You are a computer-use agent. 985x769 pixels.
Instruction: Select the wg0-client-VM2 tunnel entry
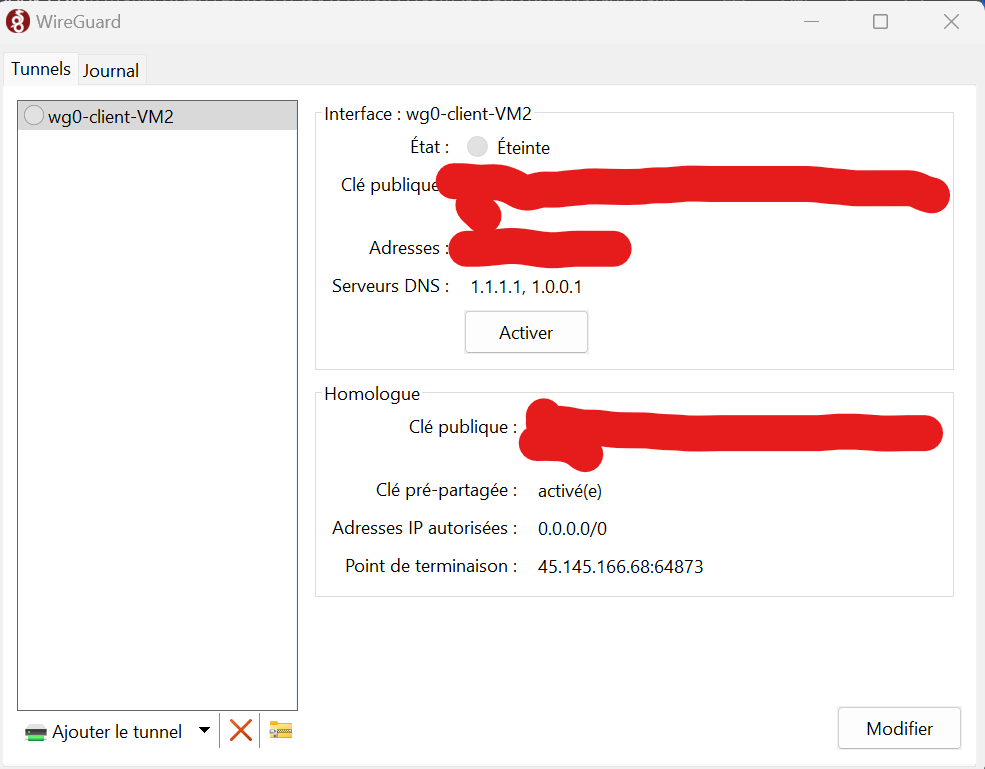pyautogui.click(x=111, y=117)
